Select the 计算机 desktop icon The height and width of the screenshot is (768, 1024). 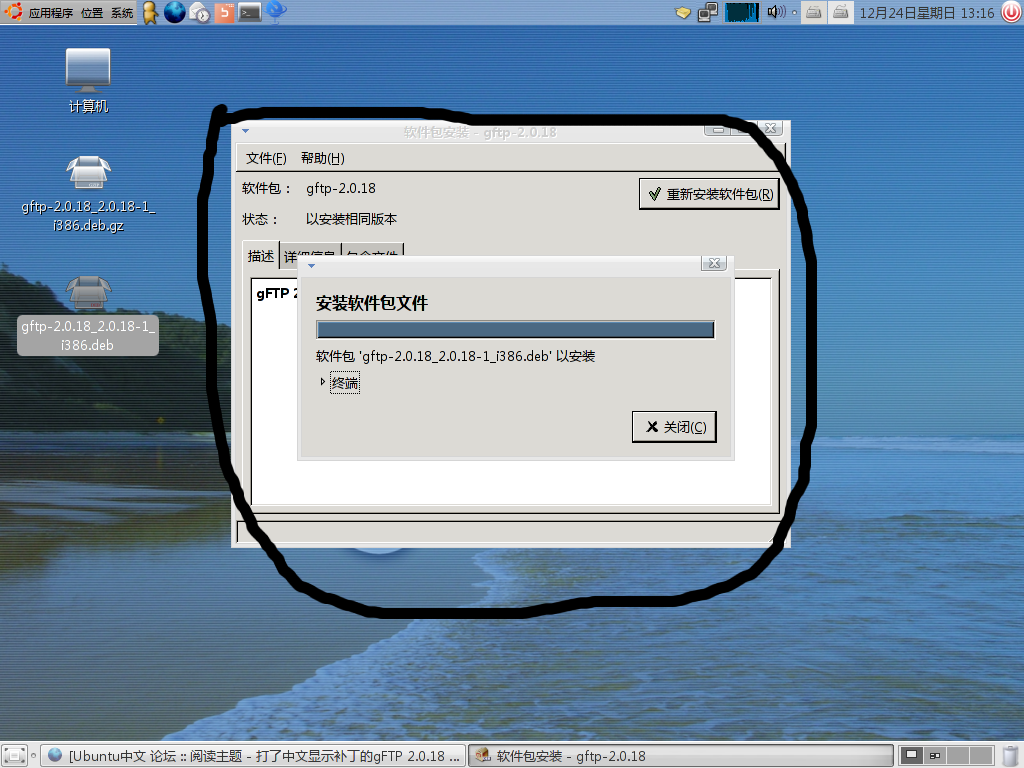(x=88, y=80)
